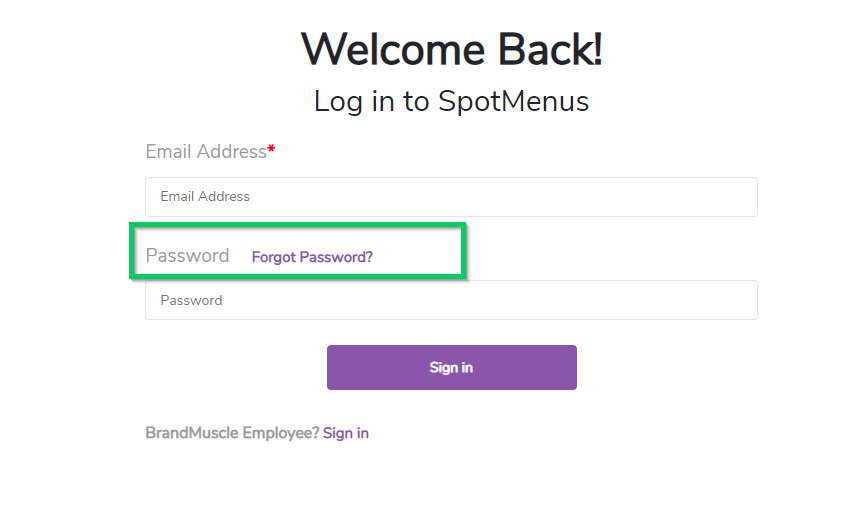The height and width of the screenshot is (508, 849).
Task: Click the Email Address field label
Action: click(x=206, y=152)
